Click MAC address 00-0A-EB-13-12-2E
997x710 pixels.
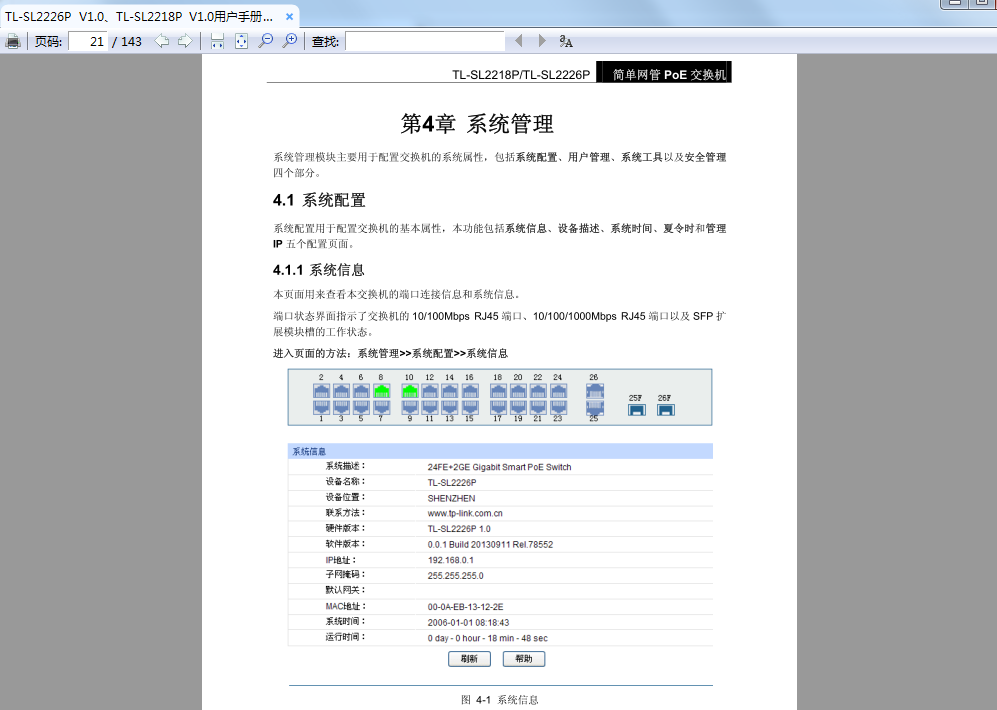[465, 606]
